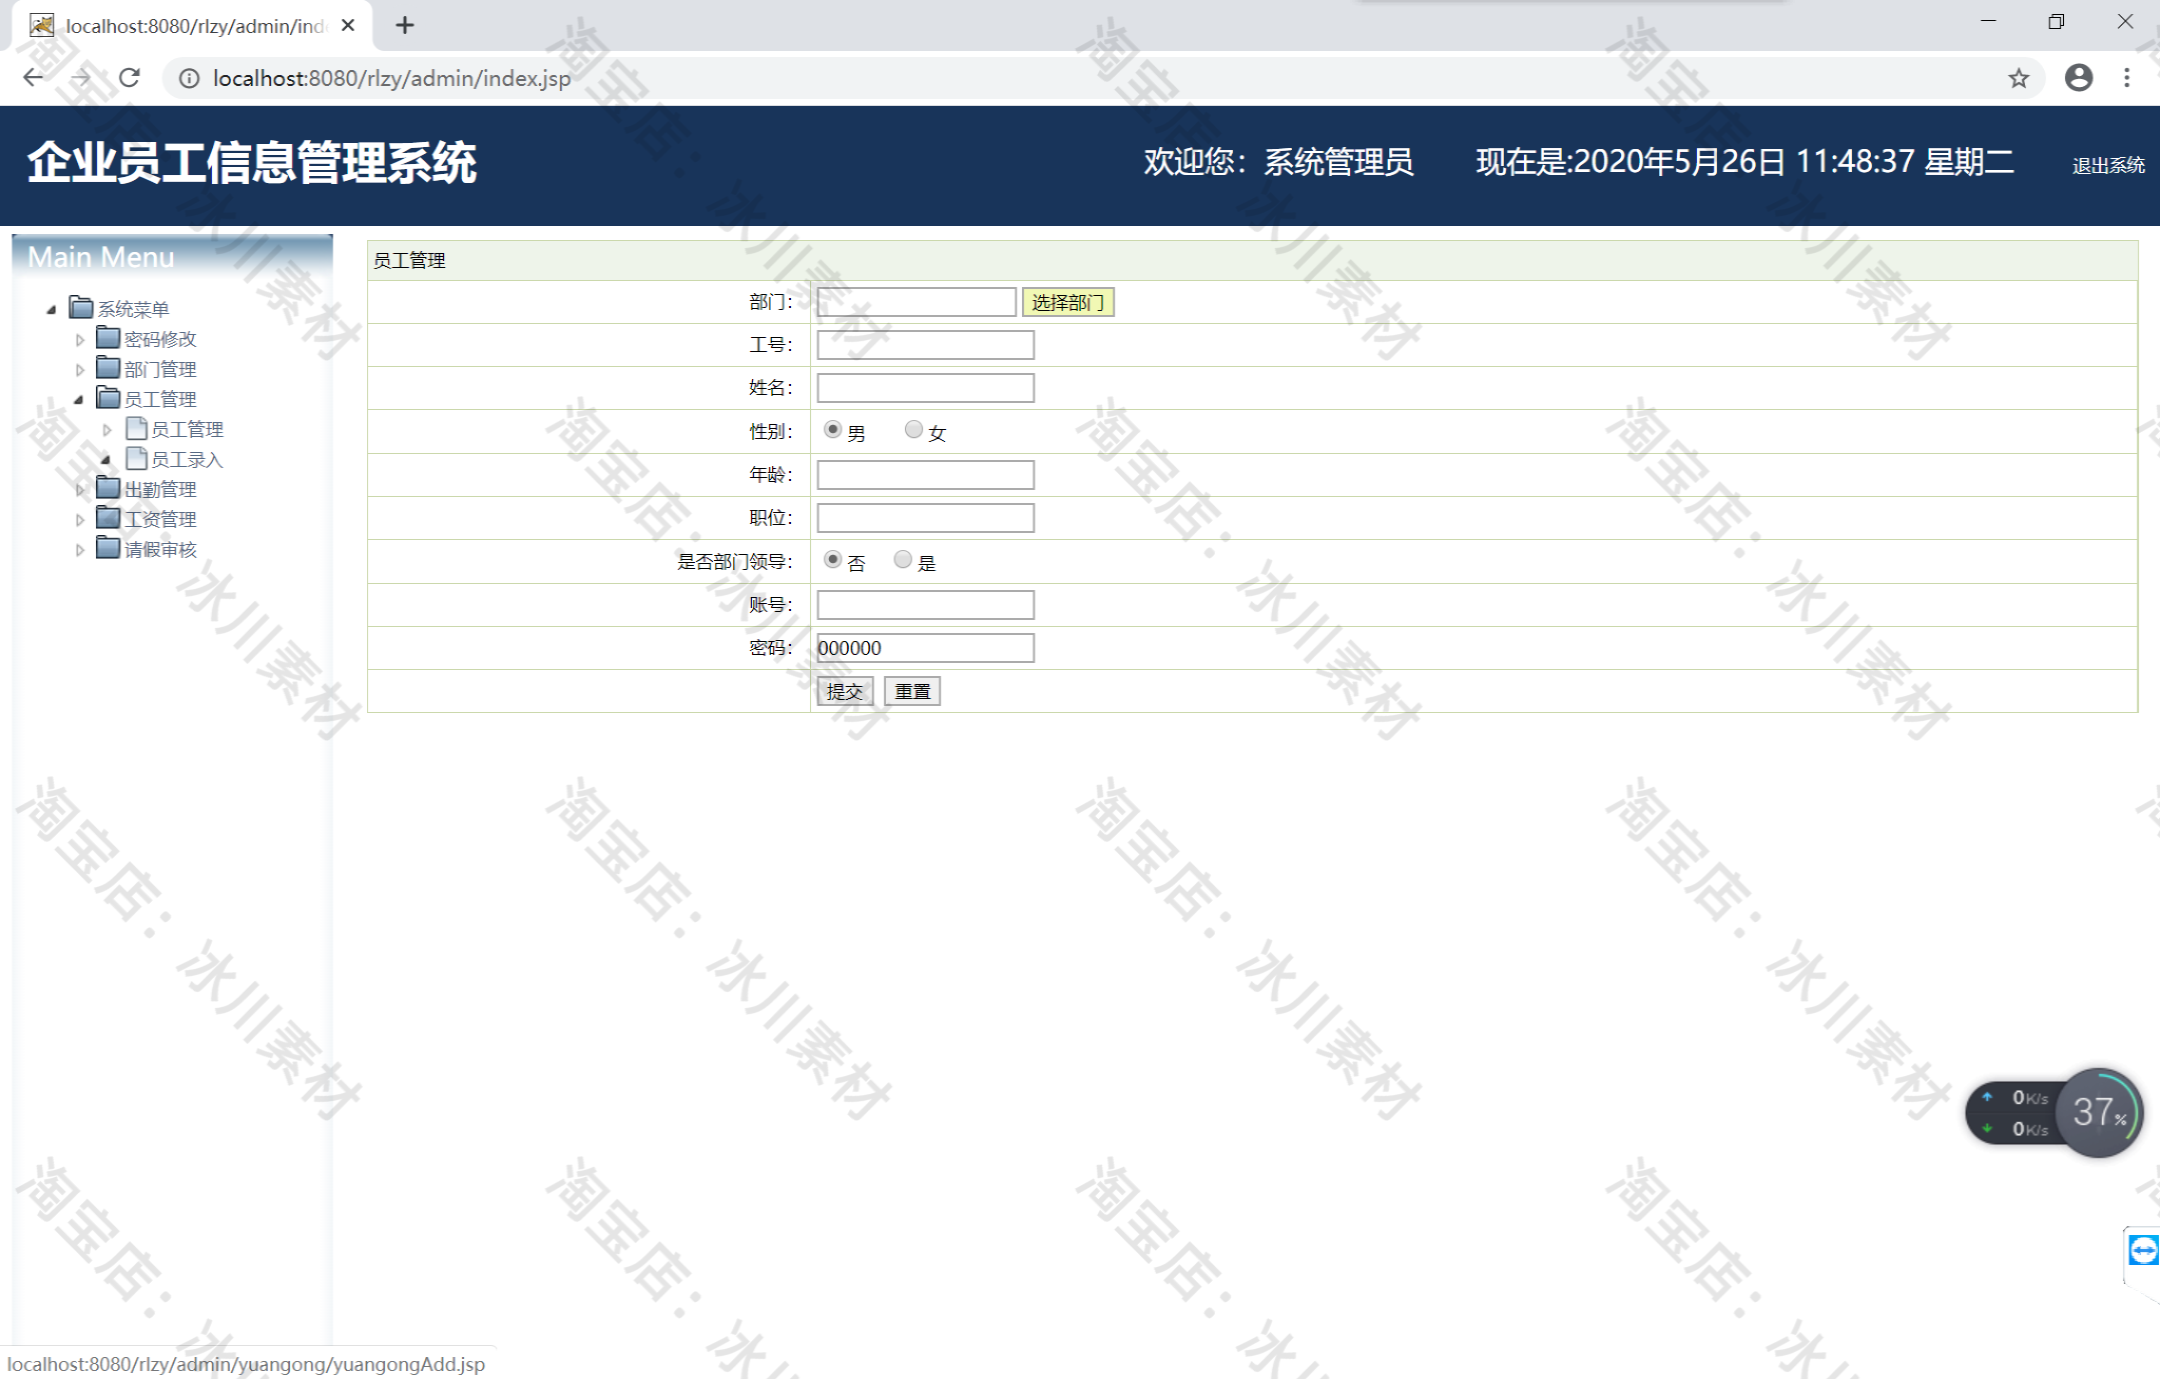The image size is (2160, 1379).
Task: Click the 部门管理 folder icon
Action: point(108,367)
